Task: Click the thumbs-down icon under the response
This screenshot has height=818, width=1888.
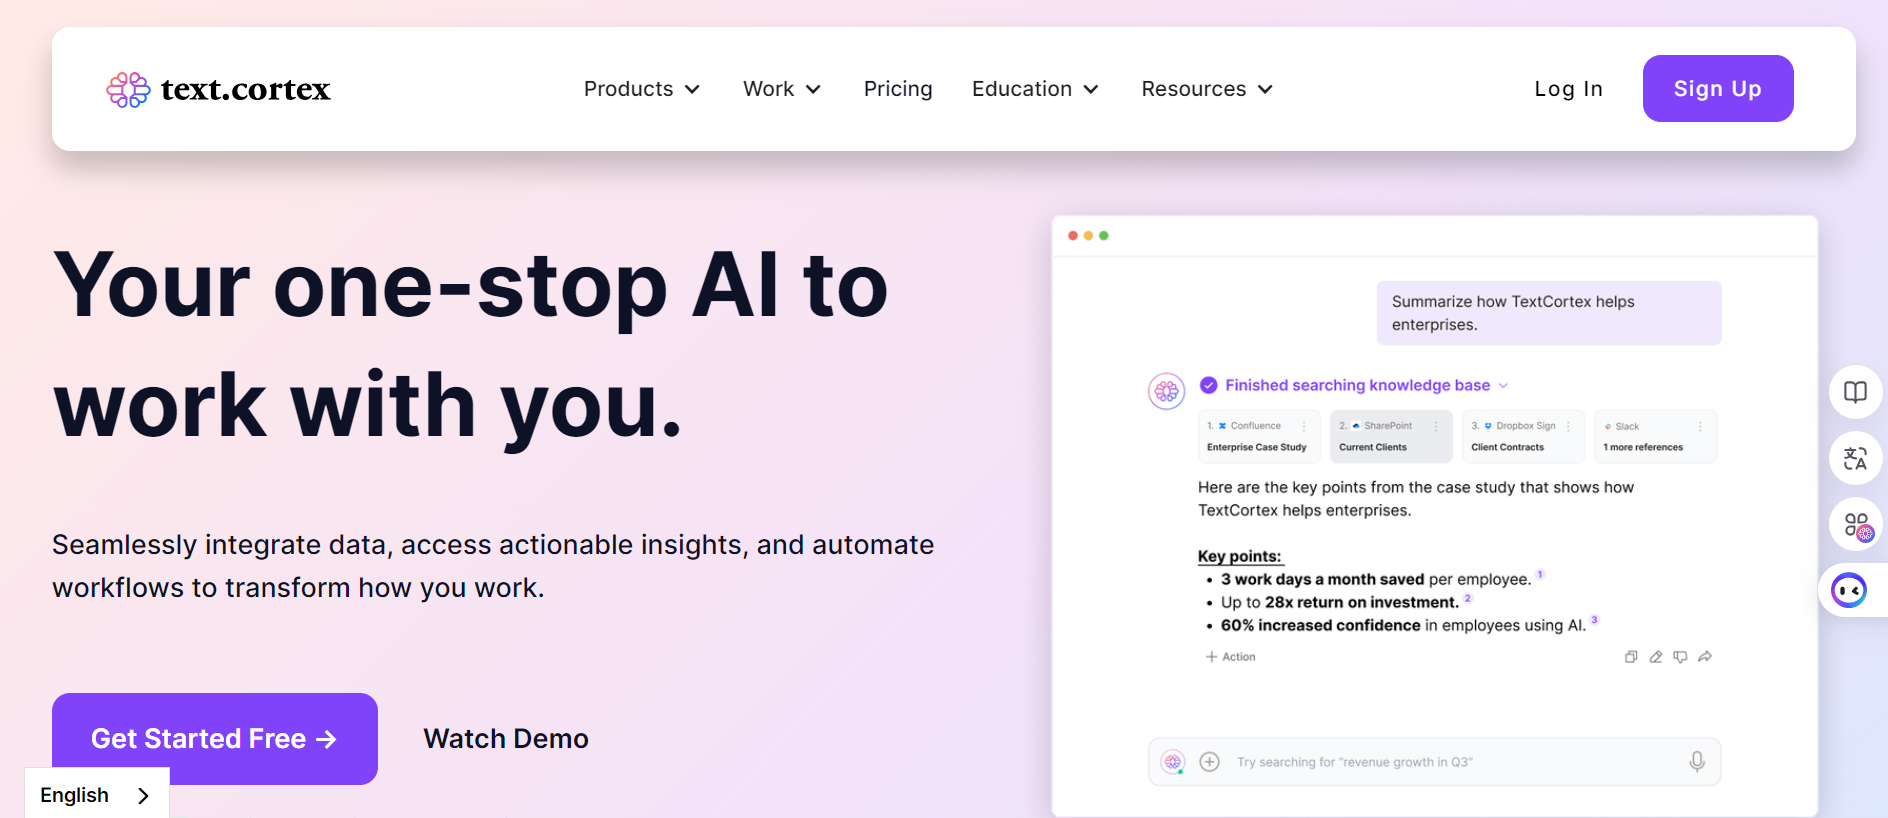Action: (x=1680, y=657)
